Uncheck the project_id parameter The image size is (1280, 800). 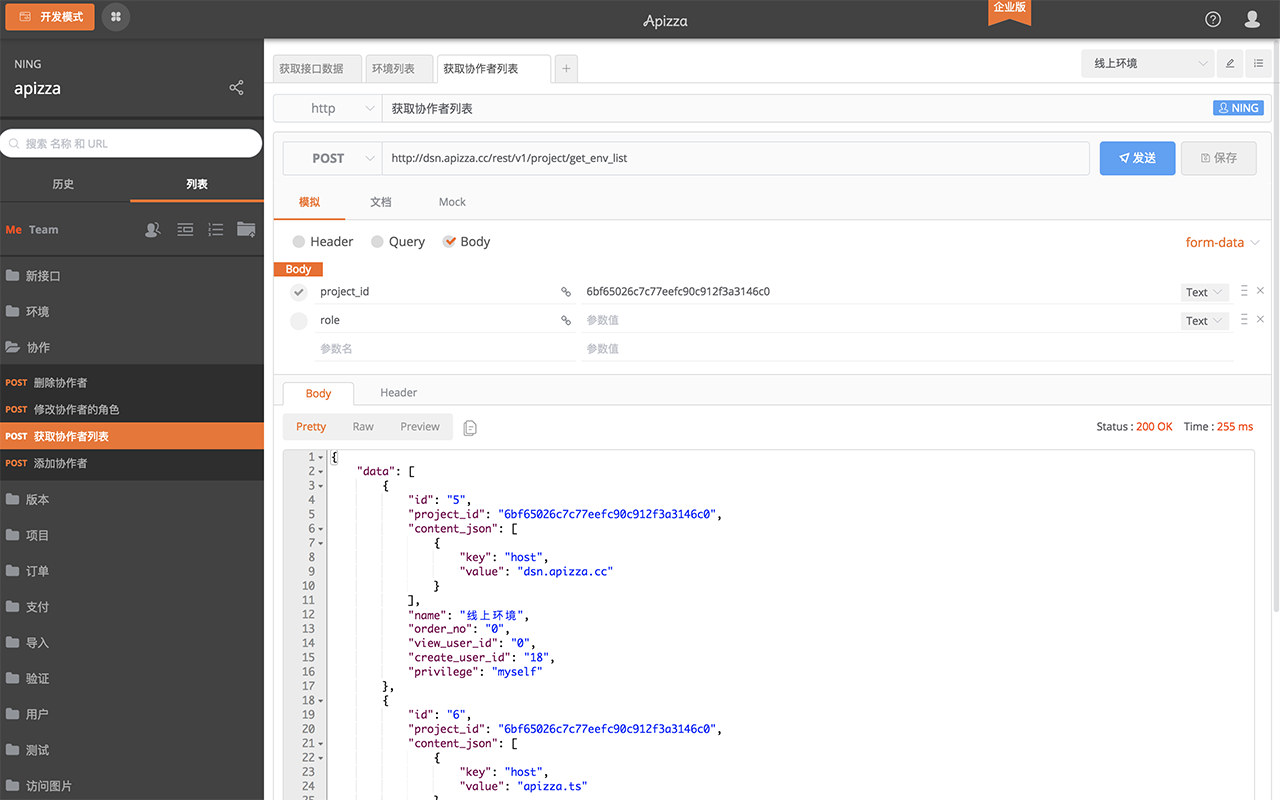tap(297, 291)
